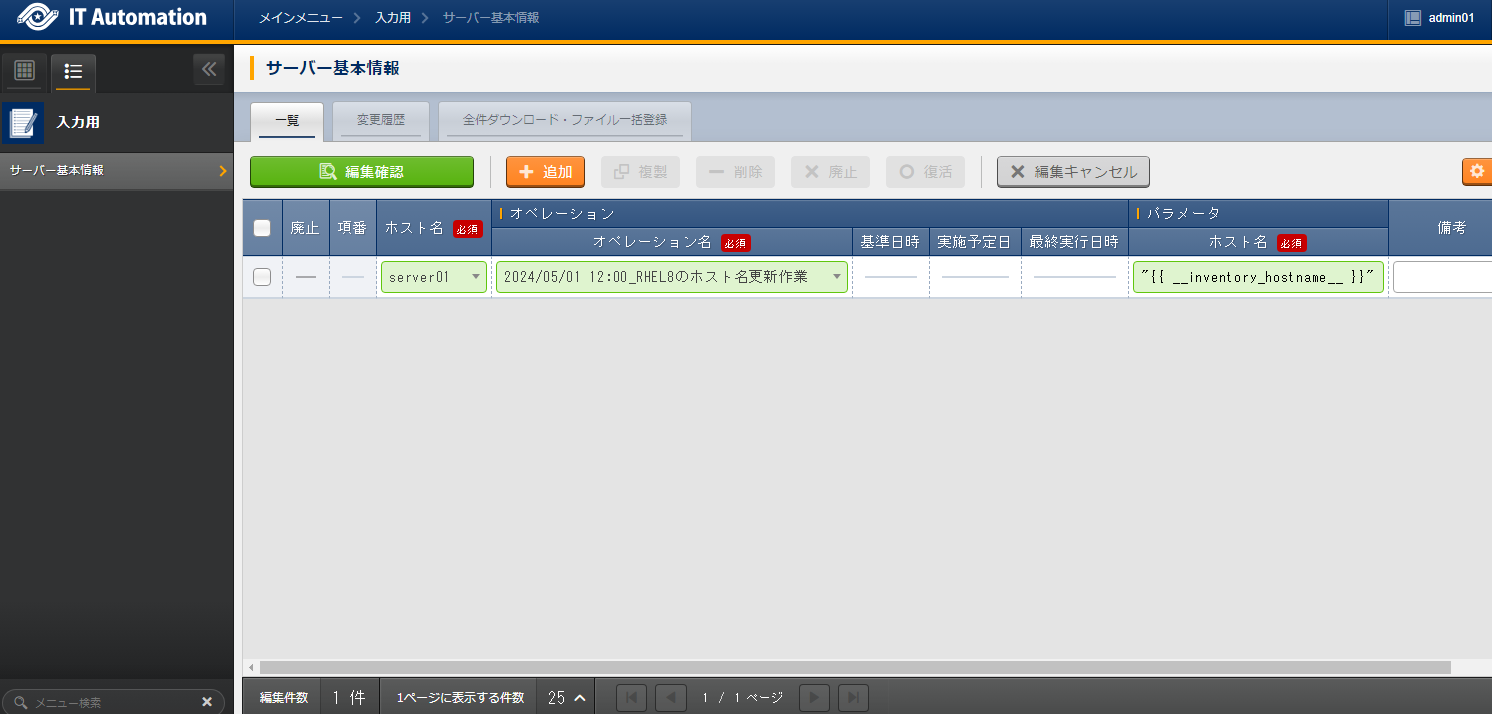Check the checkbox on the server01 row
1492x714 pixels.
click(261, 277)
